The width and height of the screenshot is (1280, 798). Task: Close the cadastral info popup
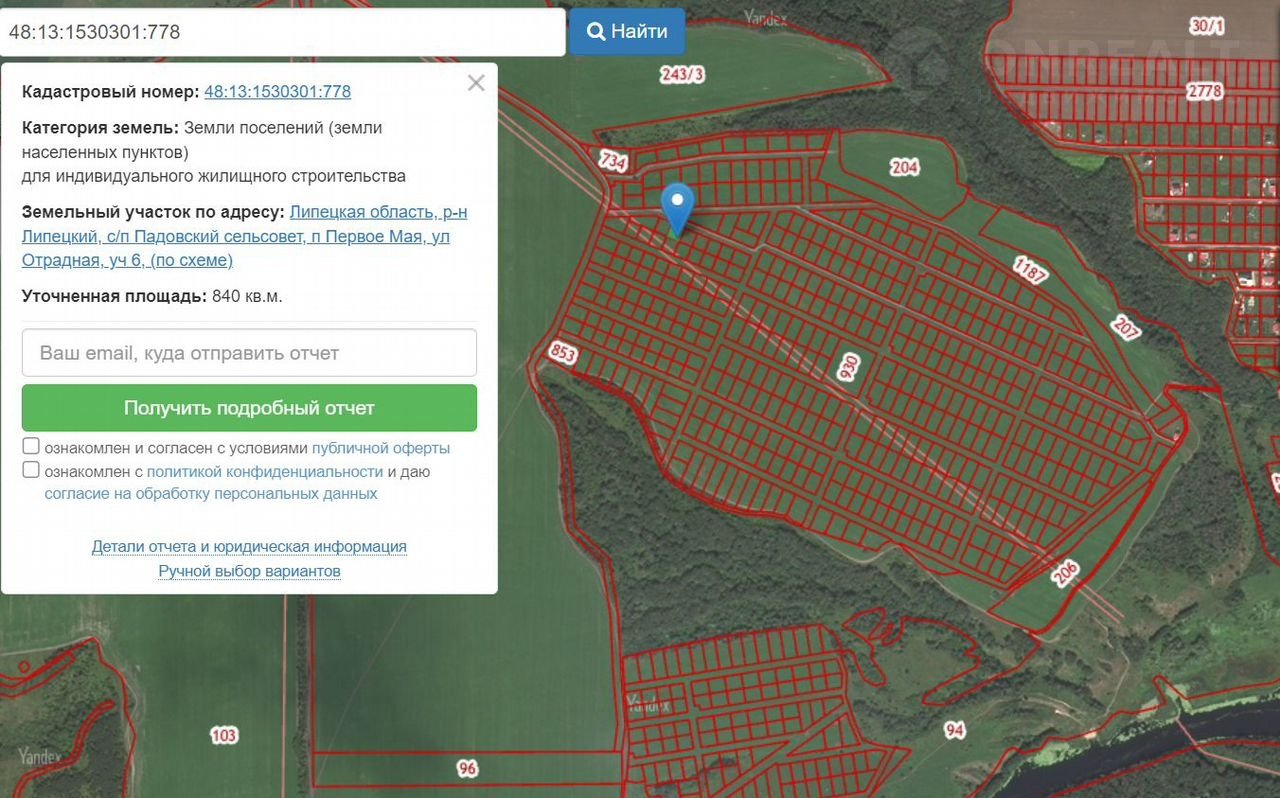(476, 83)
